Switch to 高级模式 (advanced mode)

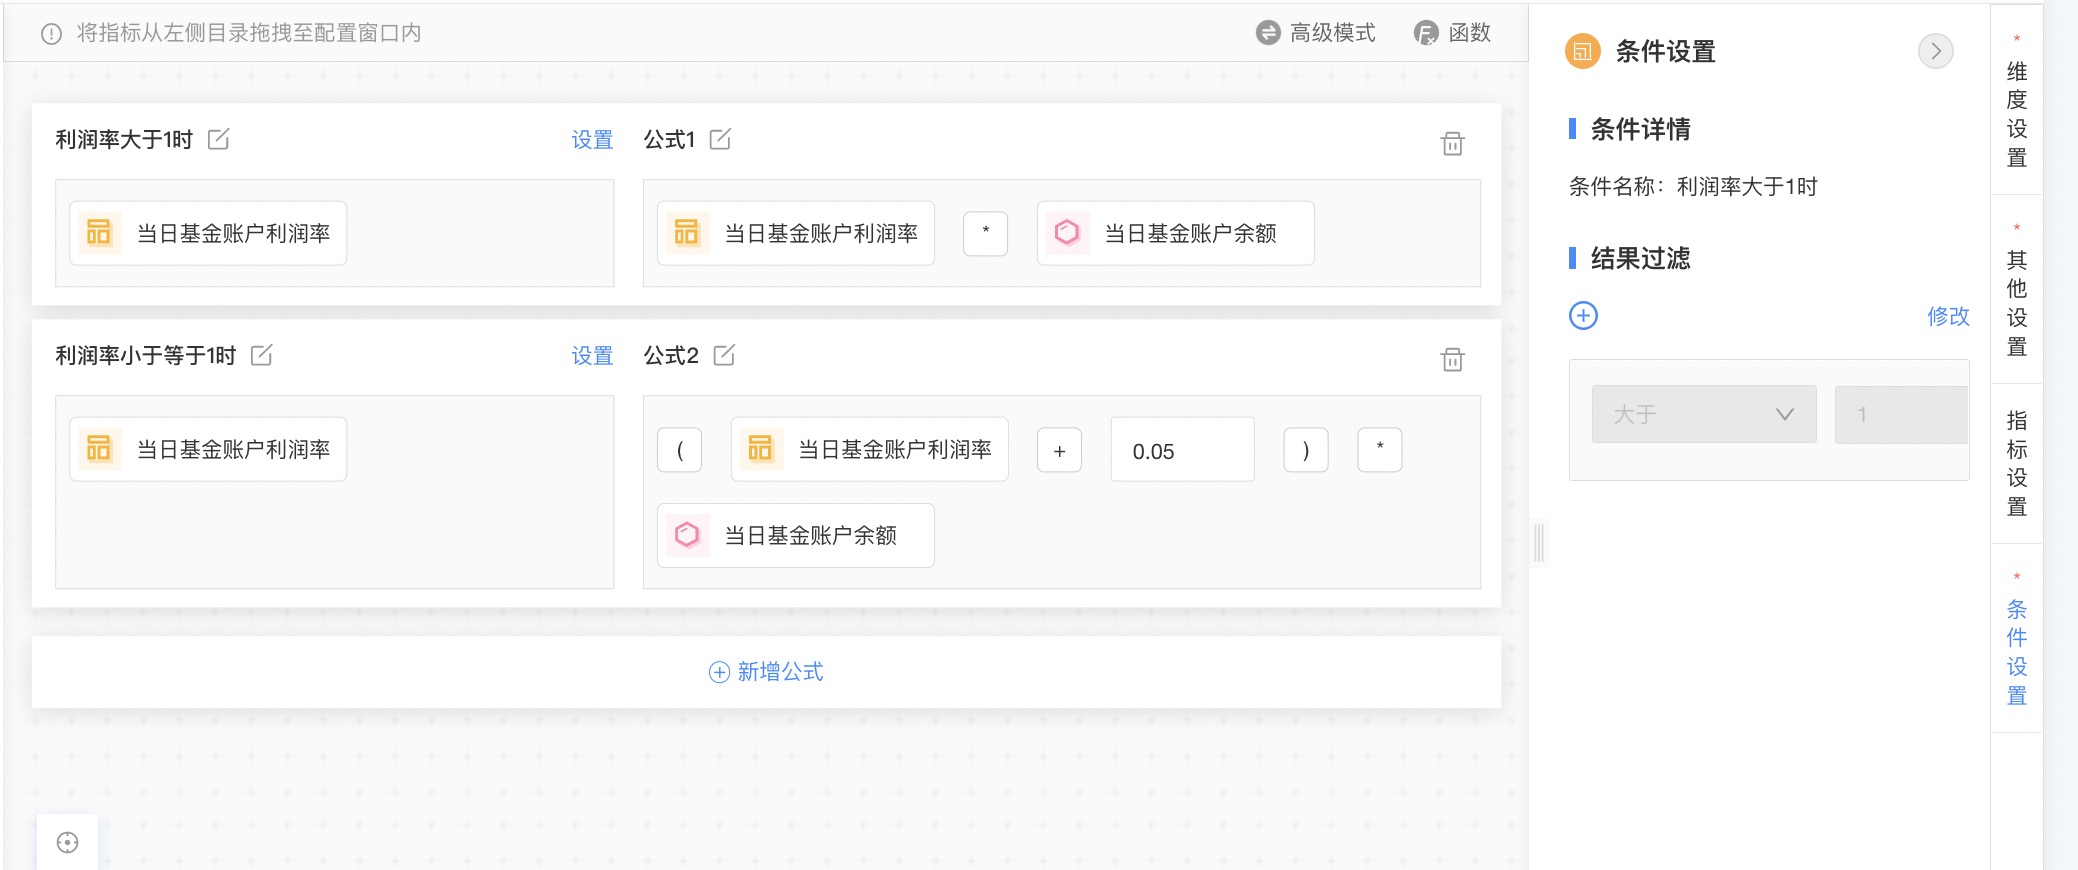click(1316, 33)
